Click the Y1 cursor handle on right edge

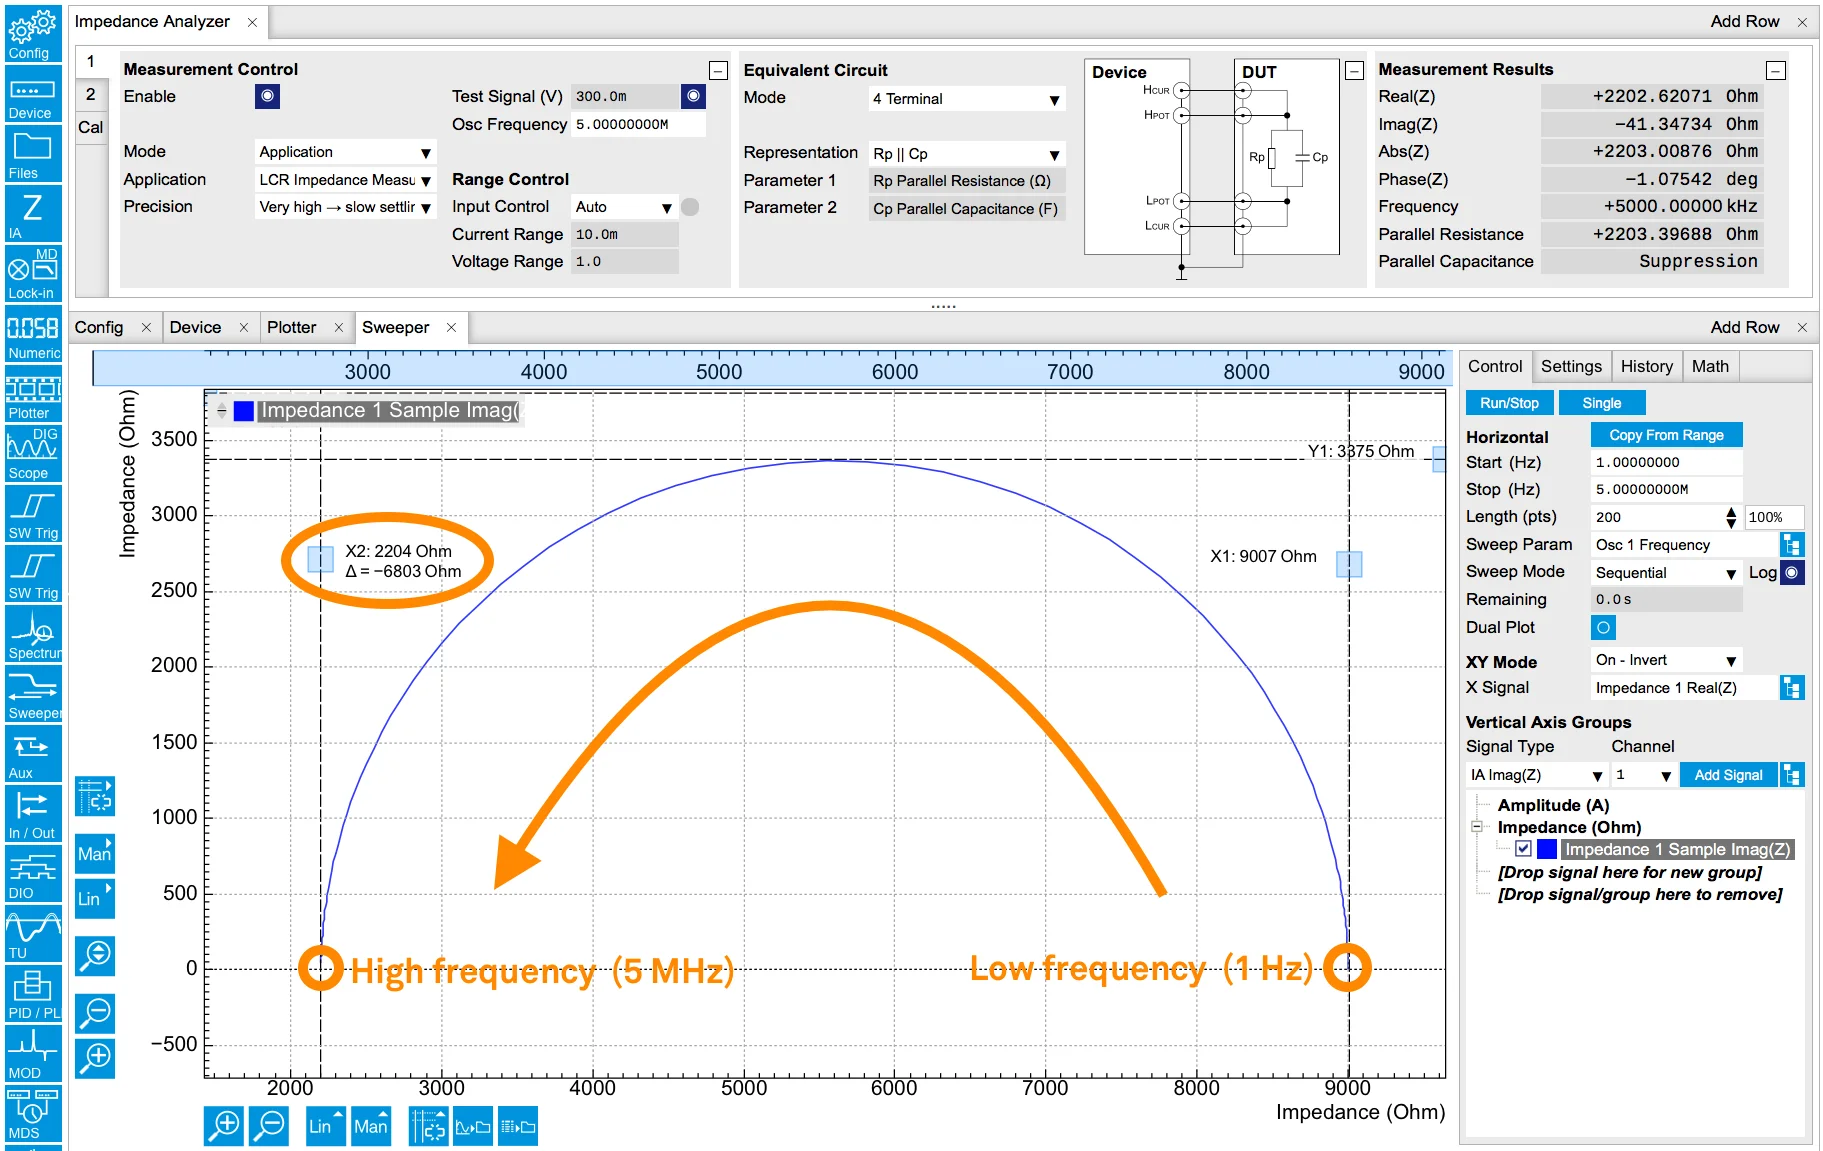coord(1439,459)
